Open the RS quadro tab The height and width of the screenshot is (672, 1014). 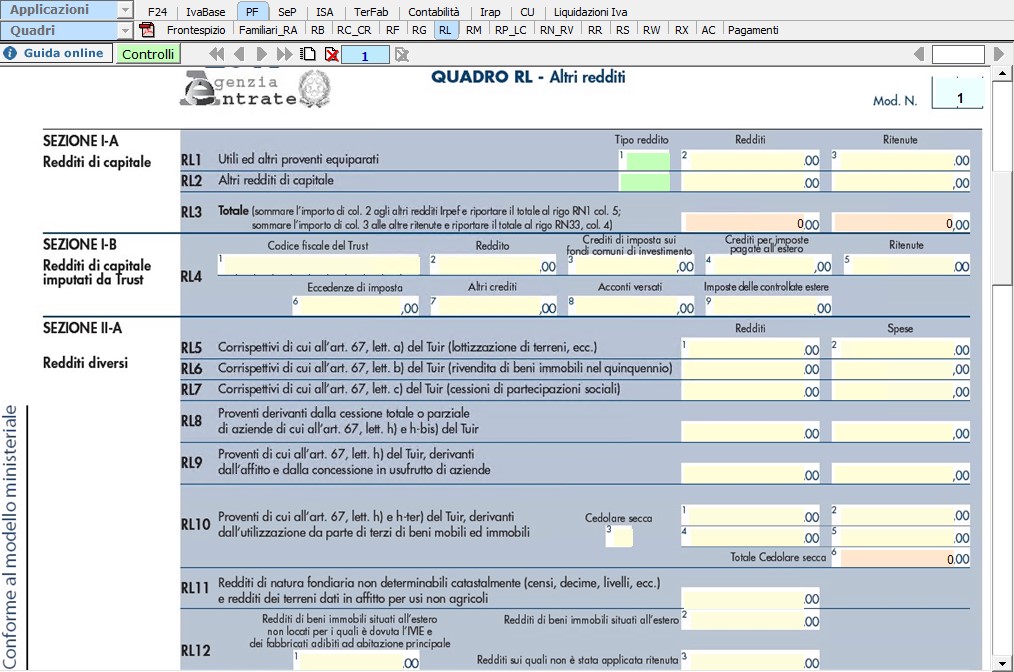[623, 30]
